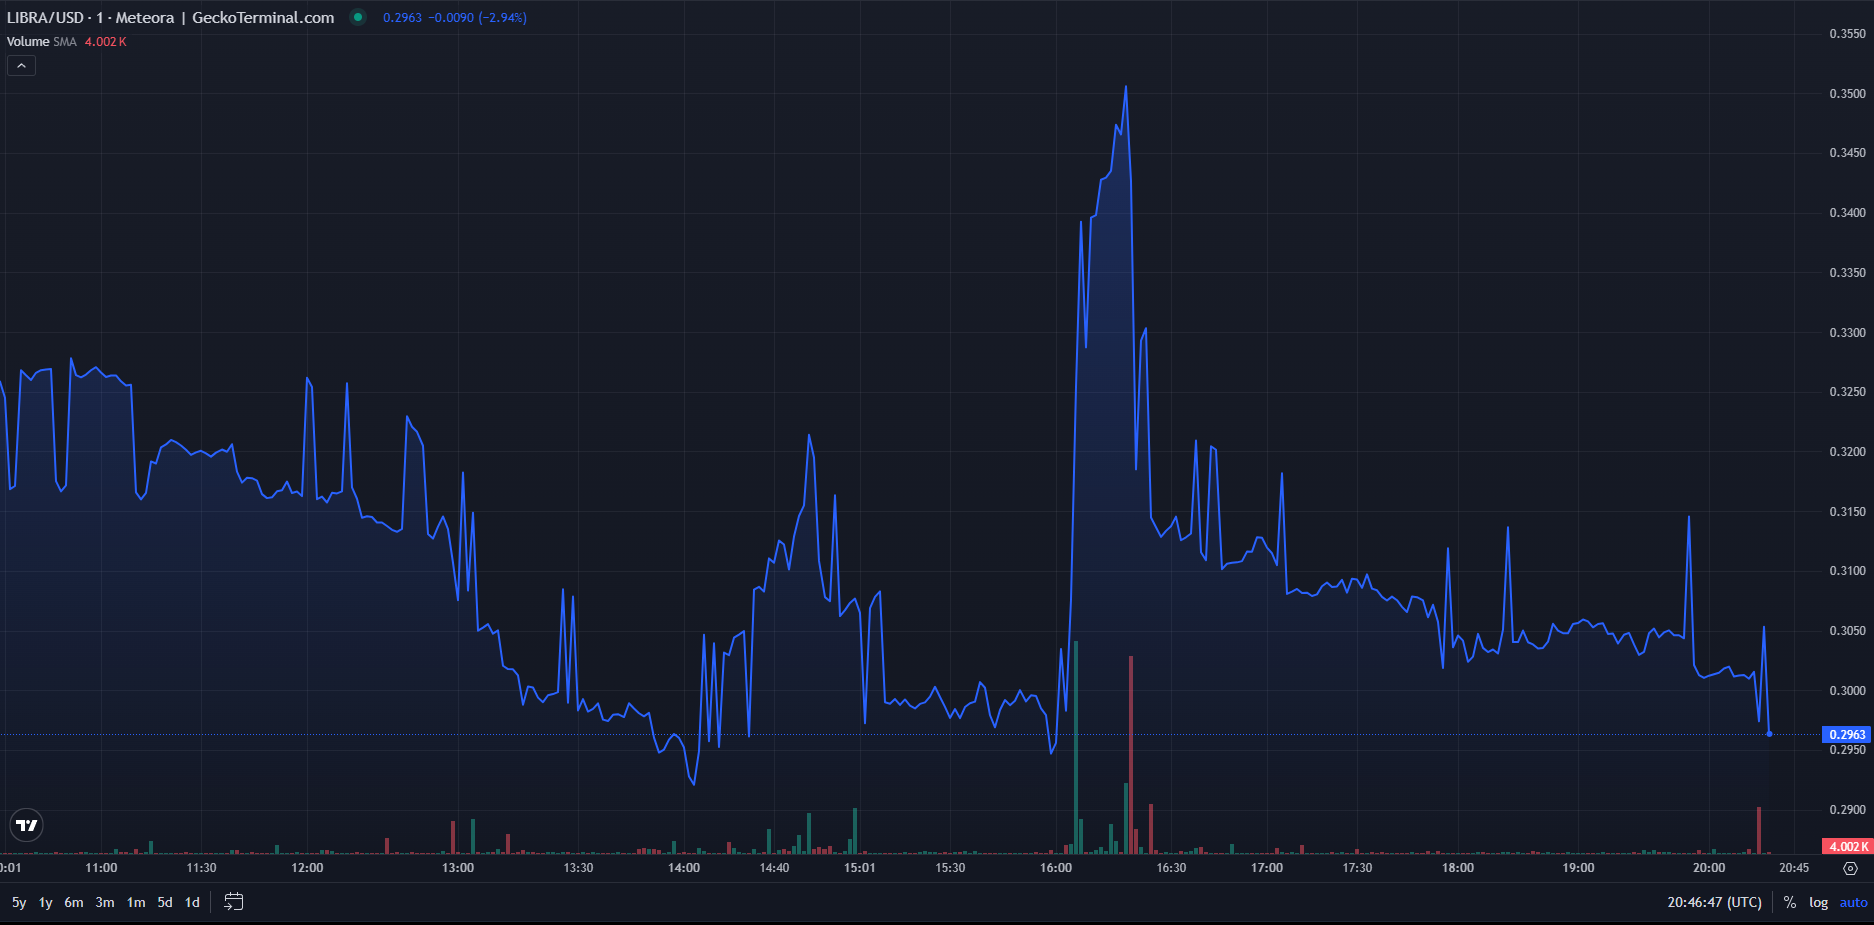This screenshot has height=925, width=1874.
Task: Select the 3m time range
Action: tap(105, 902)
